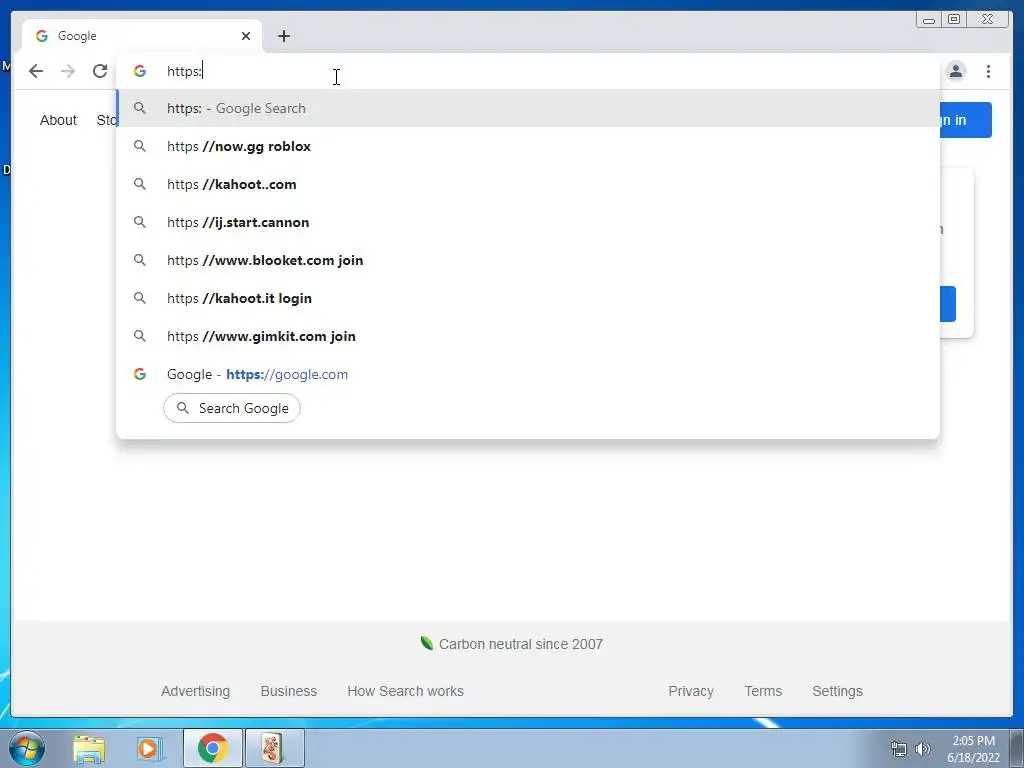The image size is (1024, 768).
Task: Click the Chrome taskbar icon
Action: 213,748
